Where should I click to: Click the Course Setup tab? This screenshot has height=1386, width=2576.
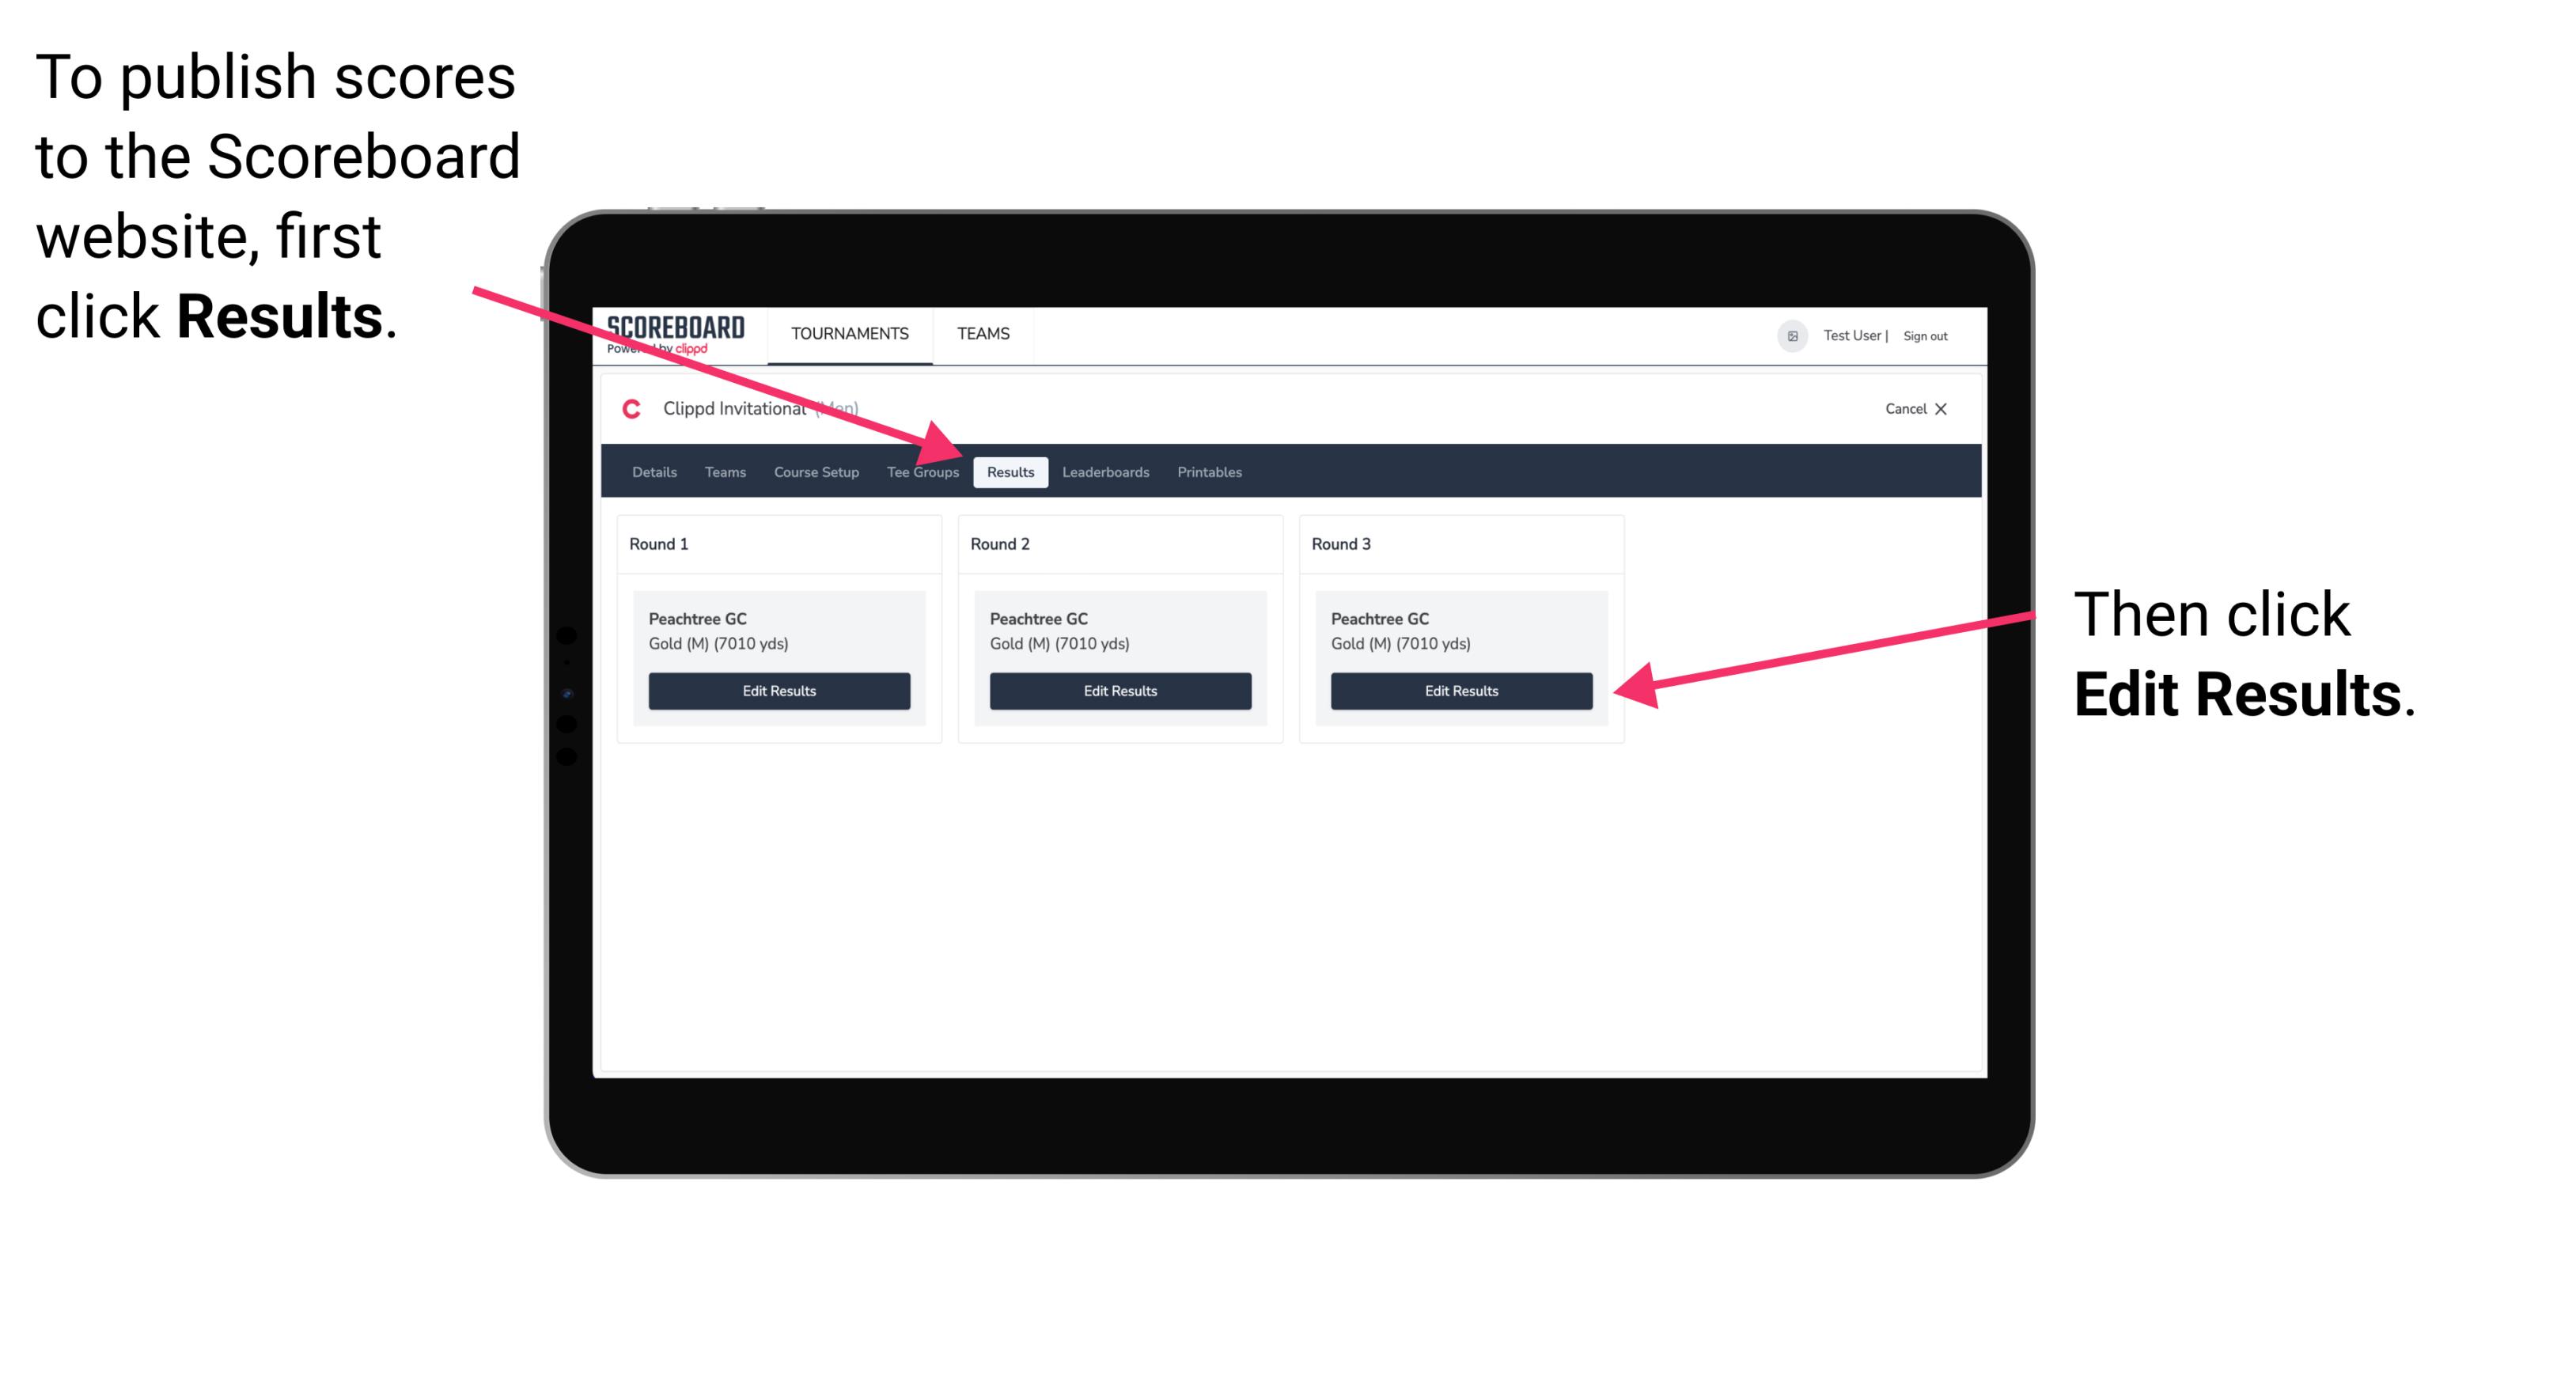pyautogui.click(x=816, y=471)
